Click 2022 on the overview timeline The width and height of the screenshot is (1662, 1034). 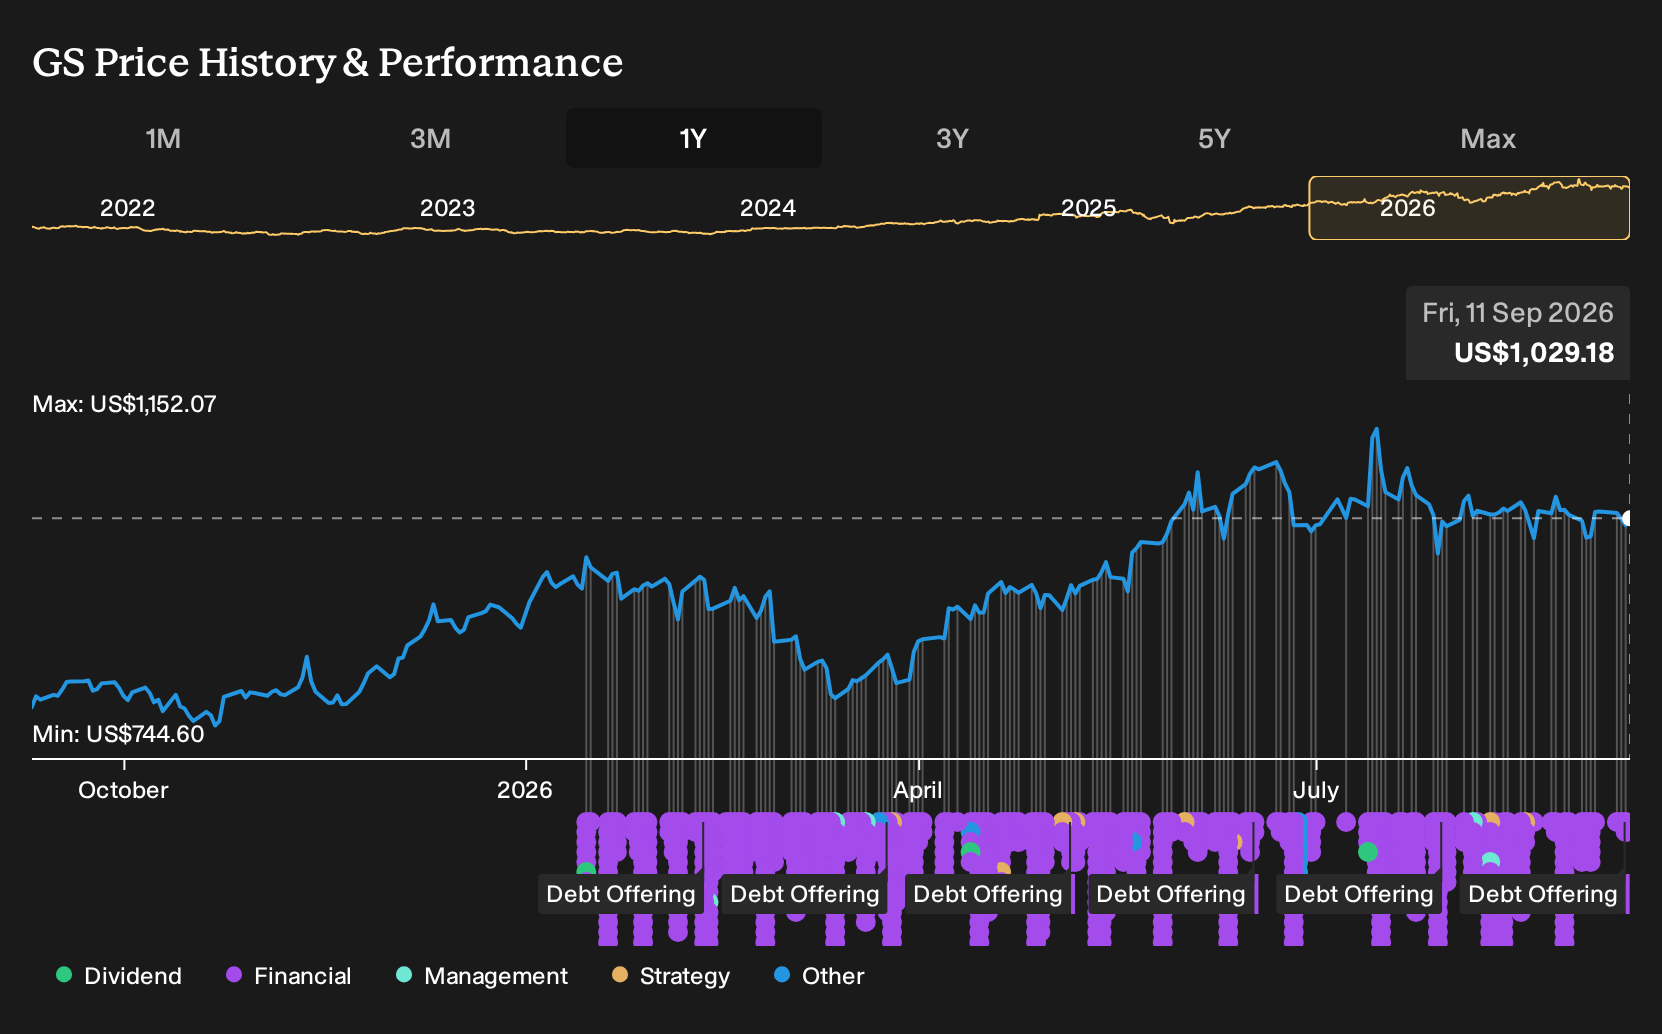(127, 208)
